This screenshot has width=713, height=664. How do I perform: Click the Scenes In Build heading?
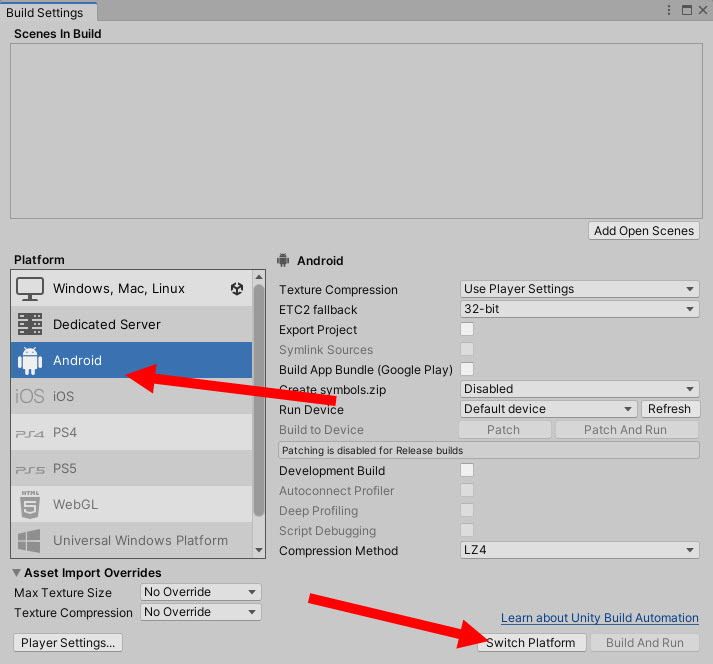(x=58, y=34)
